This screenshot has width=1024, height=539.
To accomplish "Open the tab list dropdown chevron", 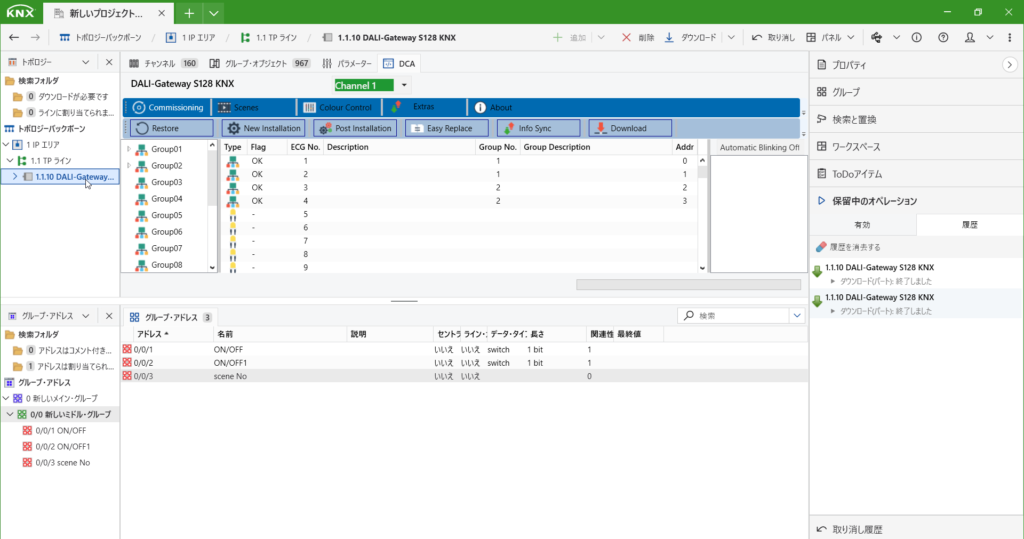I will tap(214, 13).
